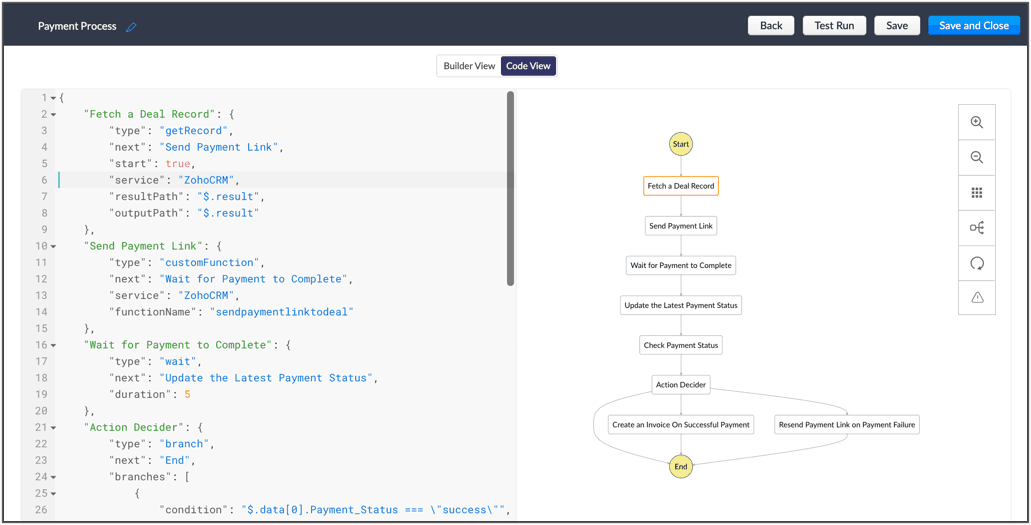Reset the diagram with the refresh icon
The height and width of the screenshot is (525, 1031).
(977, 263)
